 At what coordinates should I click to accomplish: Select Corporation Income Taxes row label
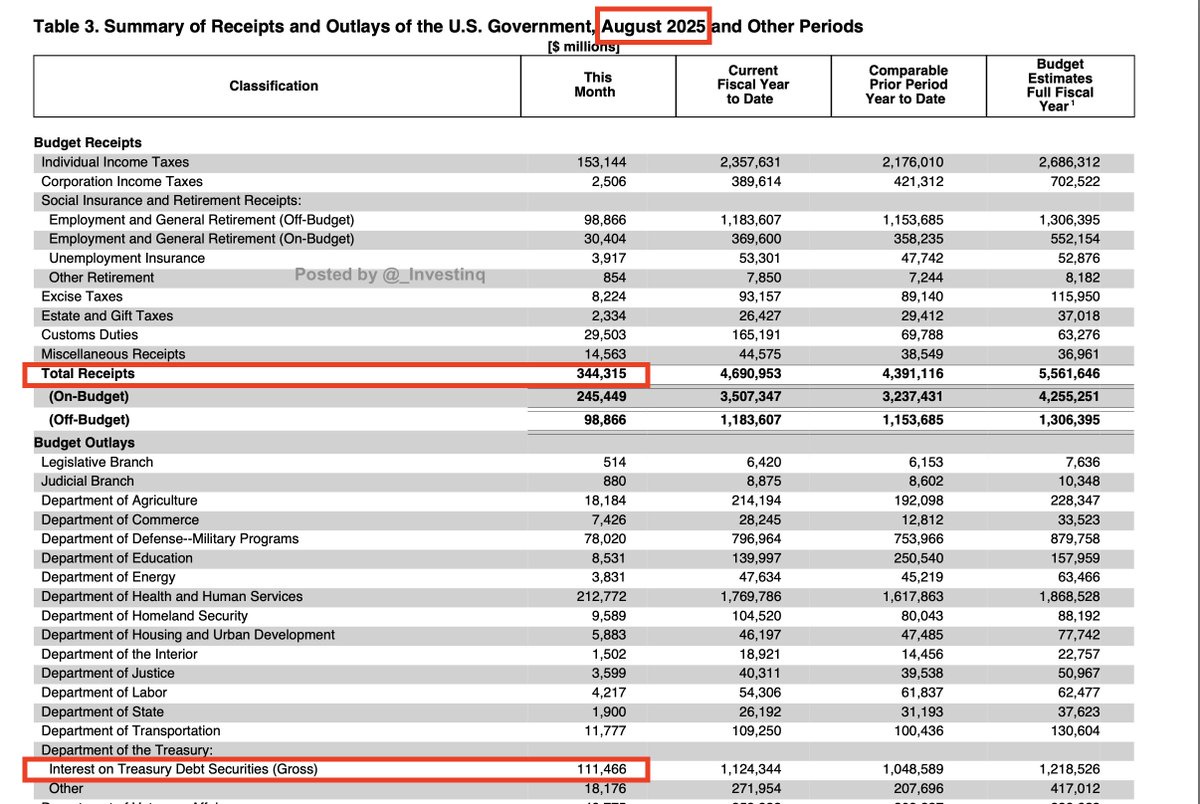pos(122,182)
